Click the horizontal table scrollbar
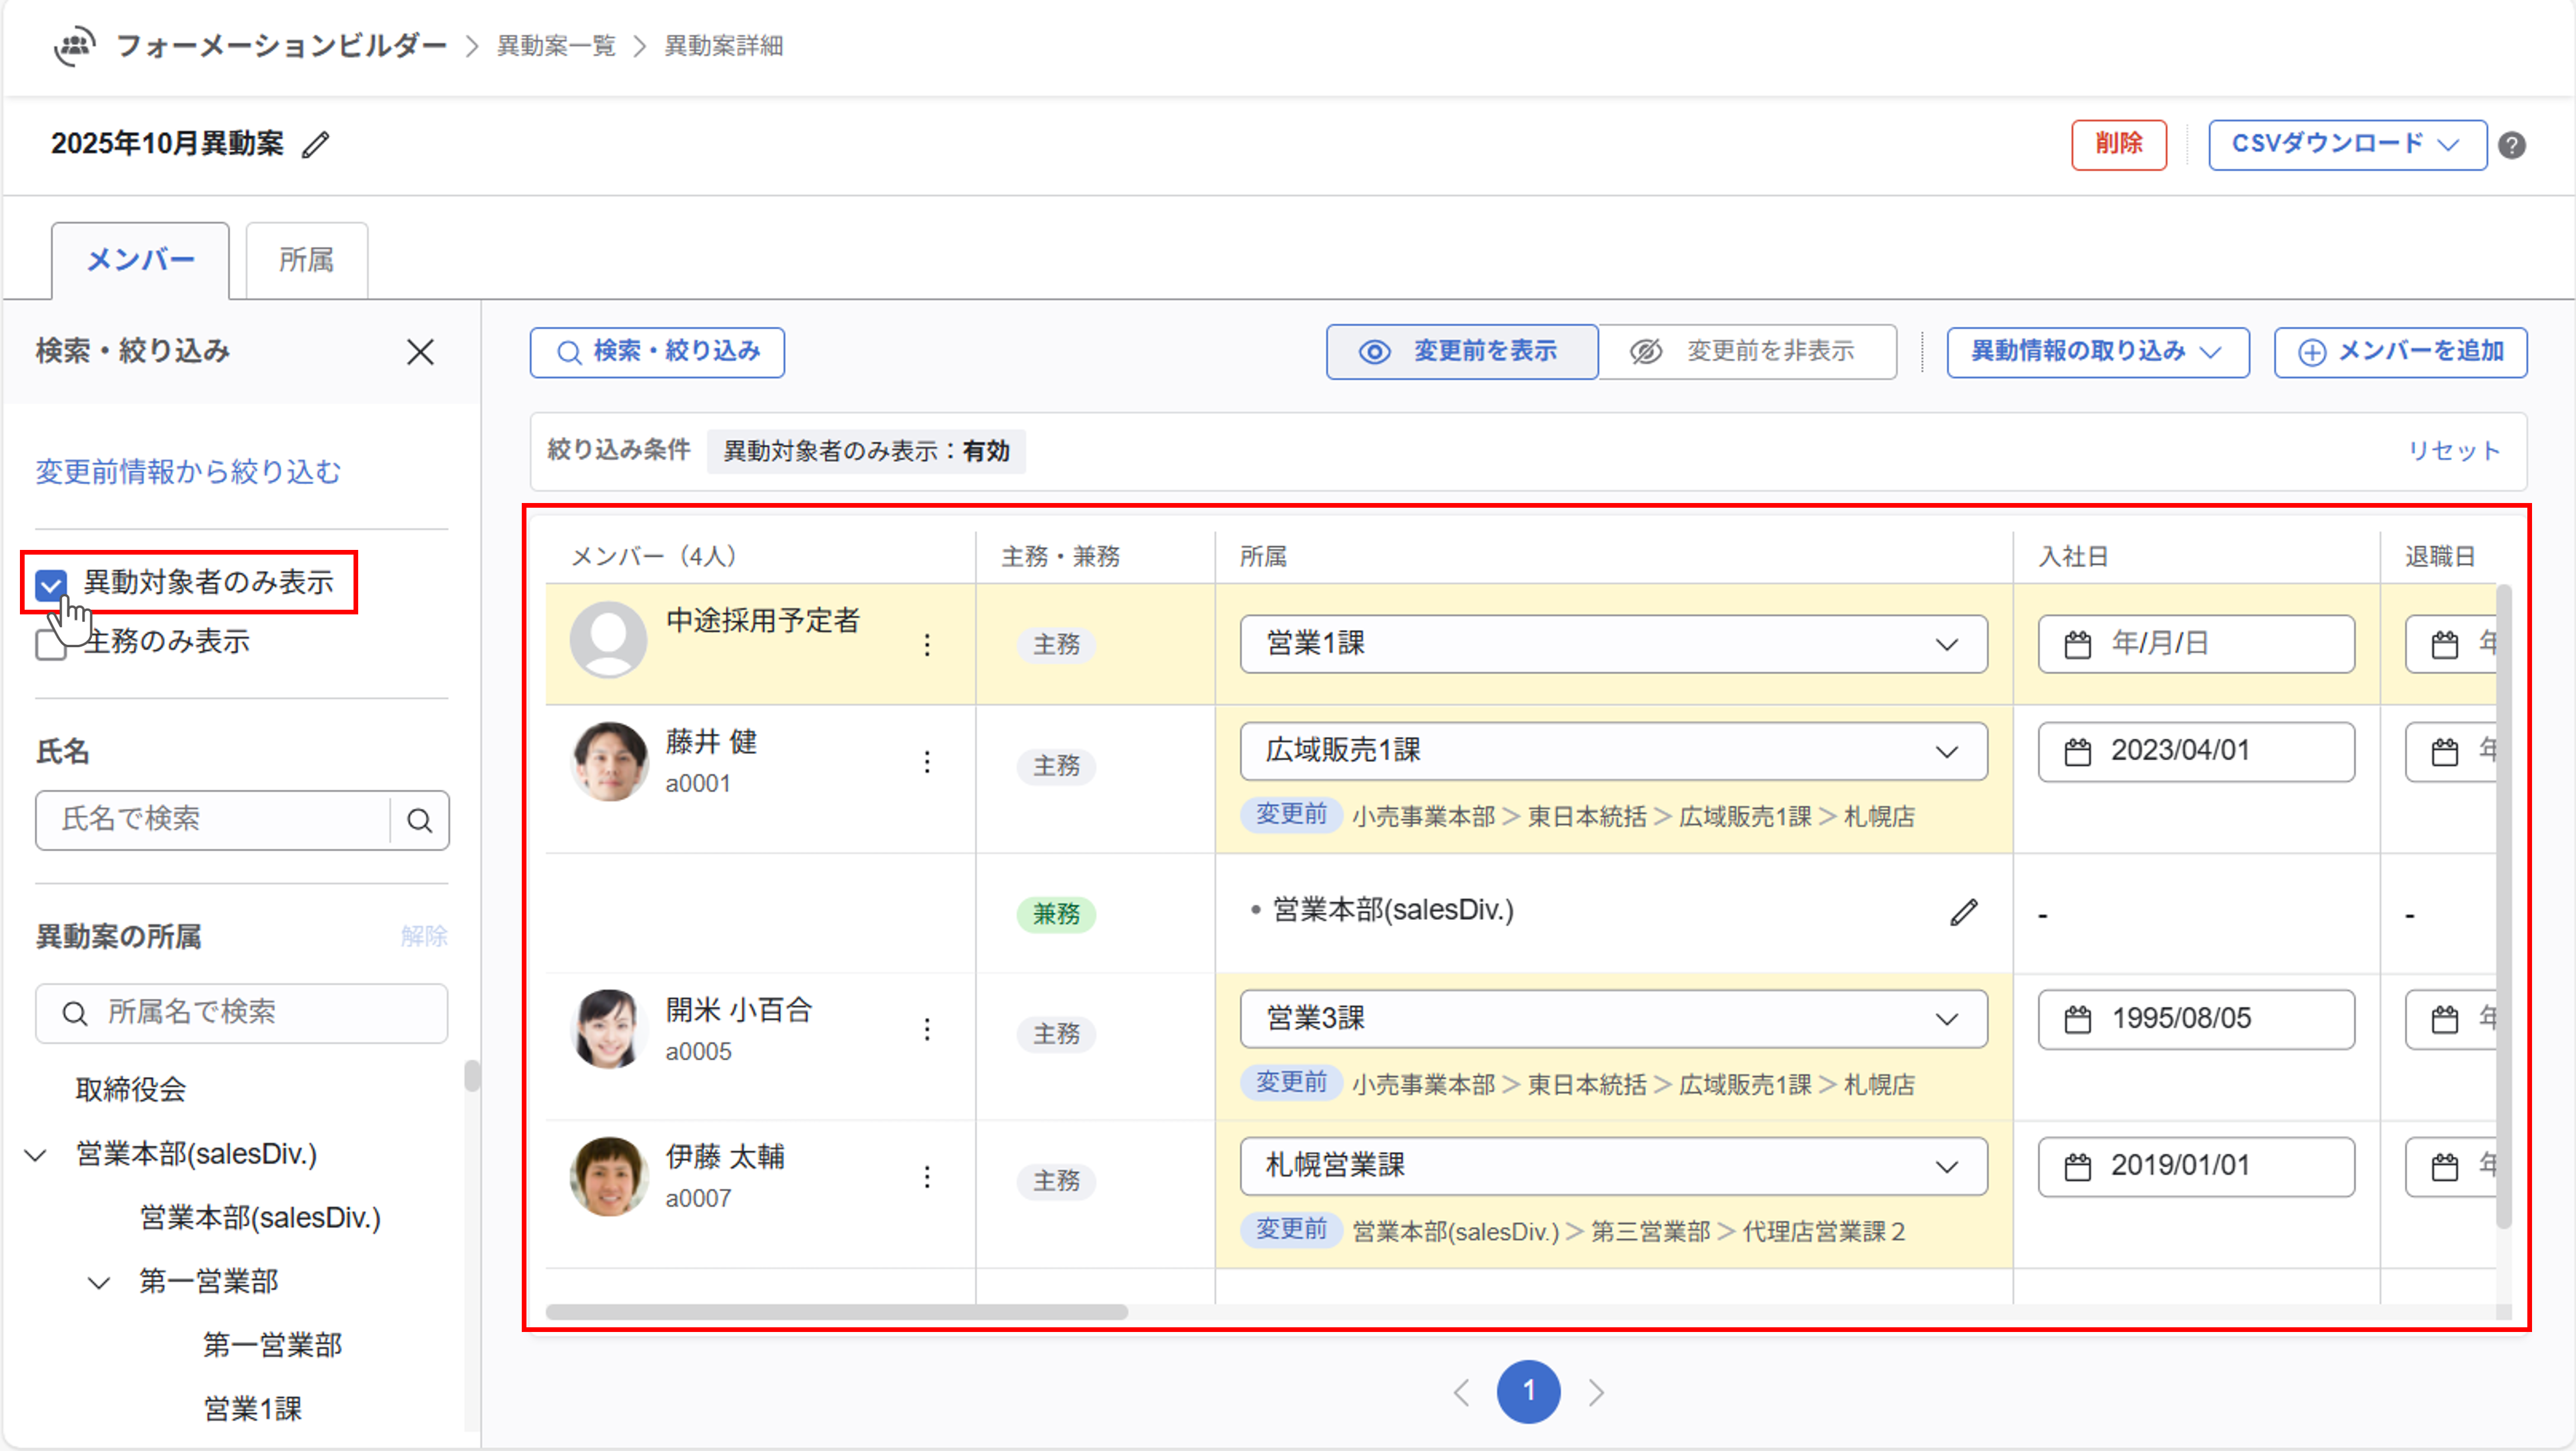 click(836, 1312)
